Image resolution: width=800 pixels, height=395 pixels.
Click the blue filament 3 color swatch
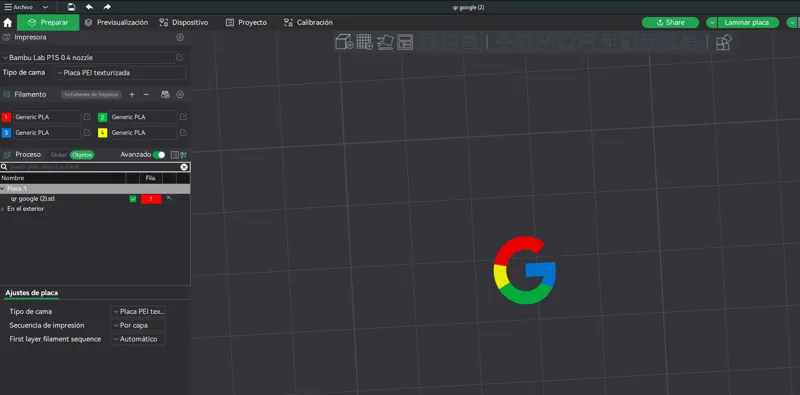pos(6,133)
